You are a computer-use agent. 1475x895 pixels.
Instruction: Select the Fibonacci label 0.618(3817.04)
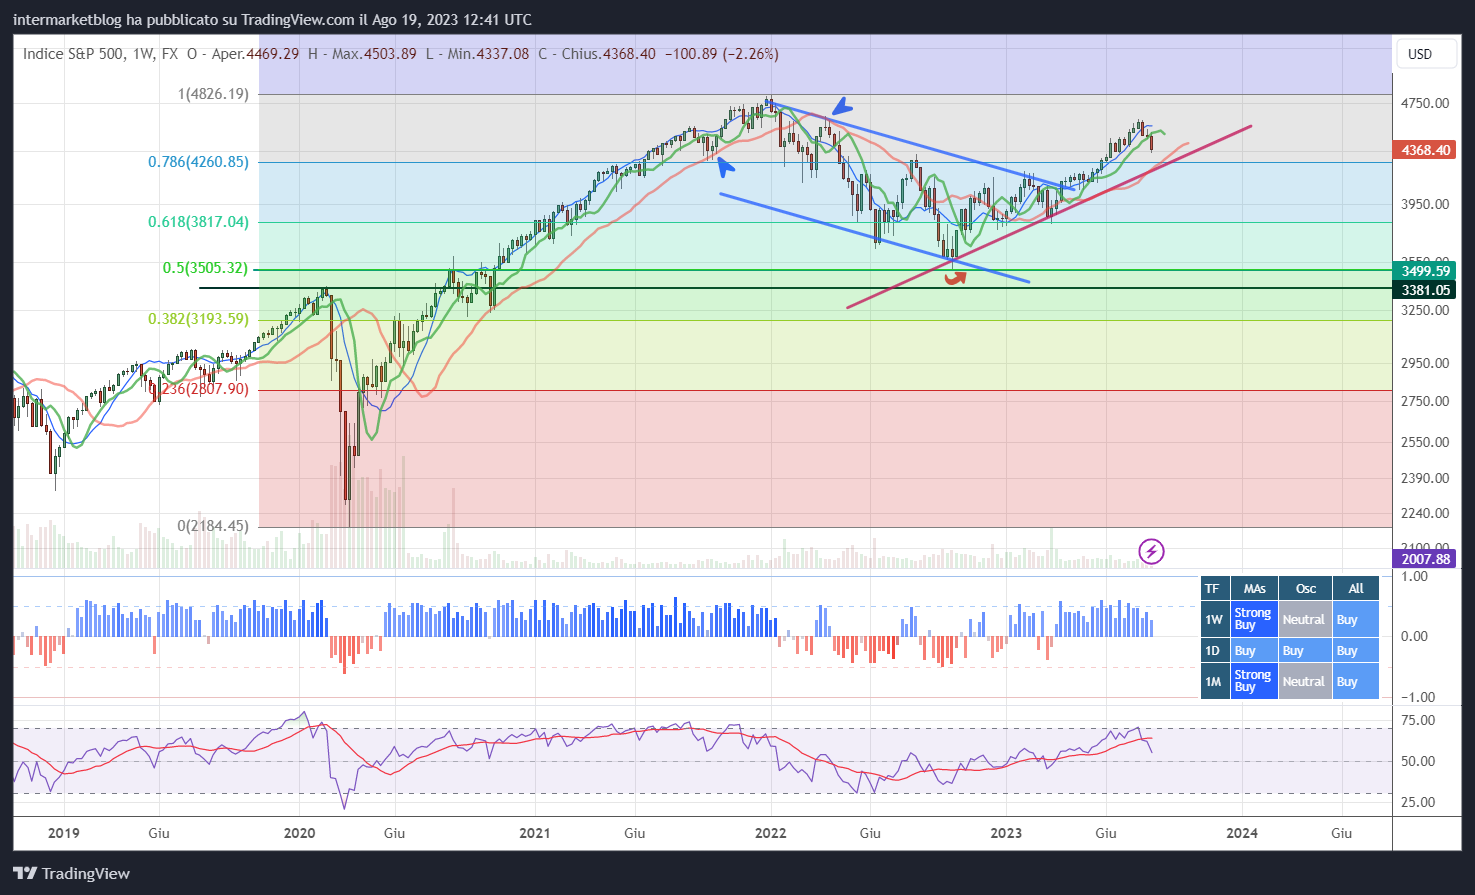point(198,222)
